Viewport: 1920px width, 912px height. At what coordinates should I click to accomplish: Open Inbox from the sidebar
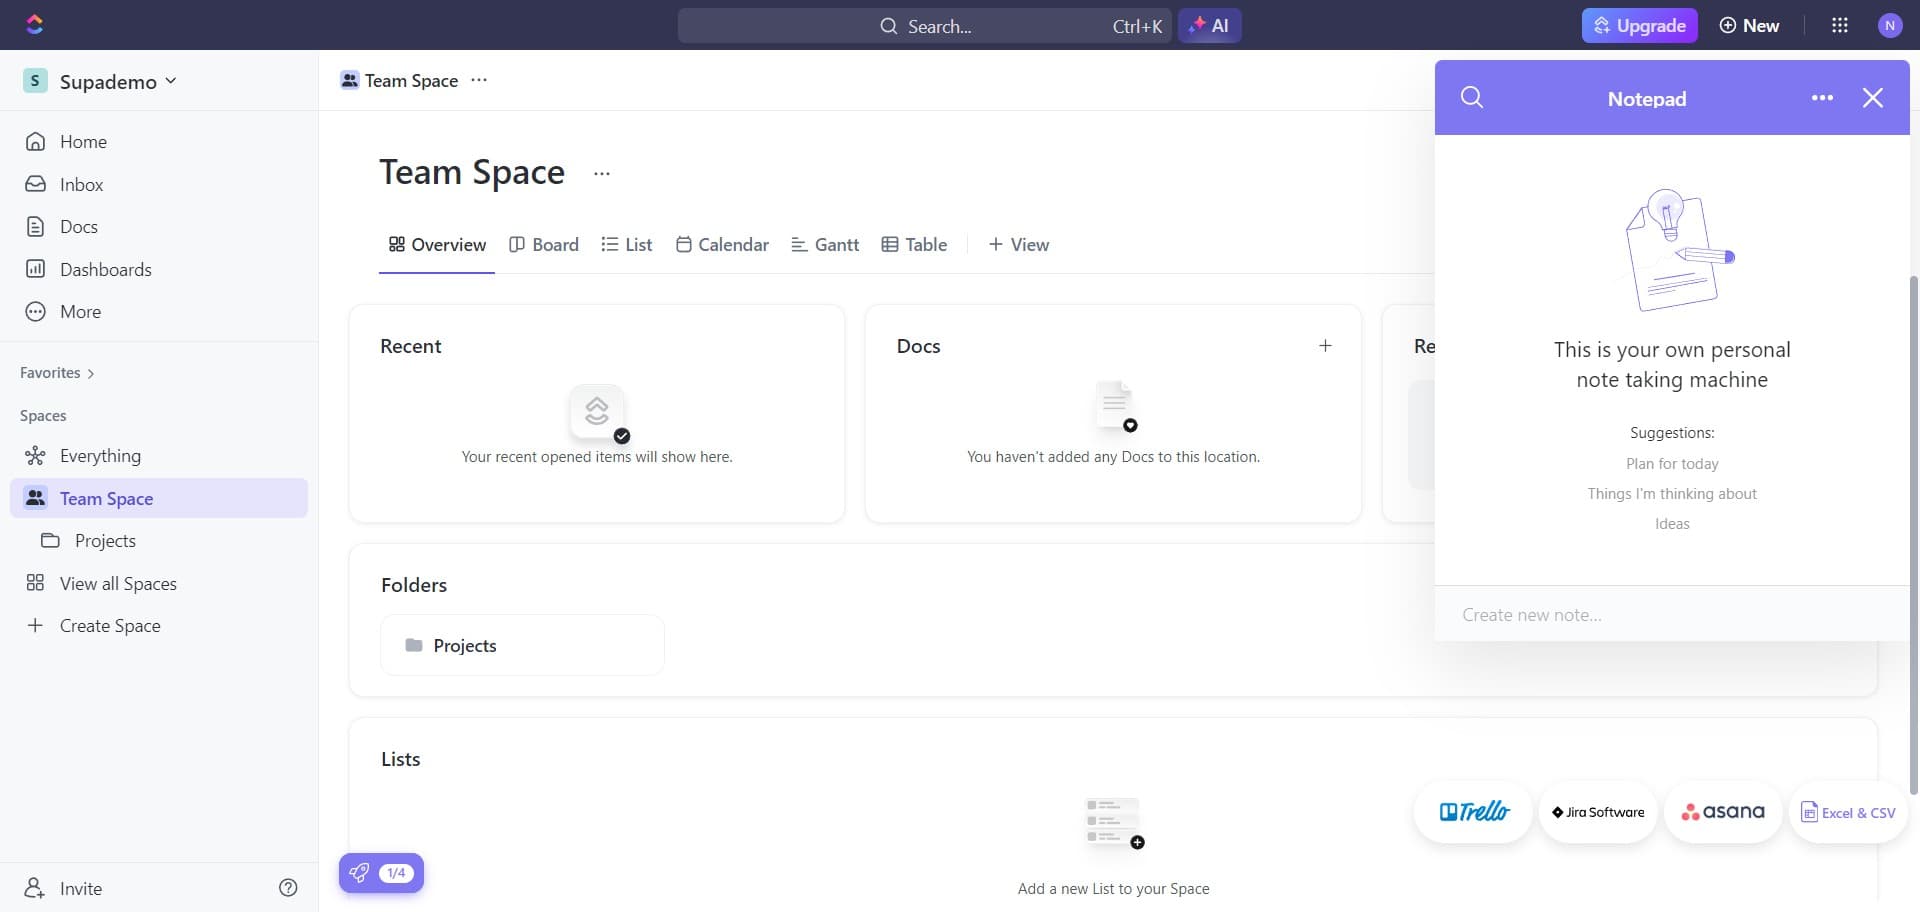(81, 185)
